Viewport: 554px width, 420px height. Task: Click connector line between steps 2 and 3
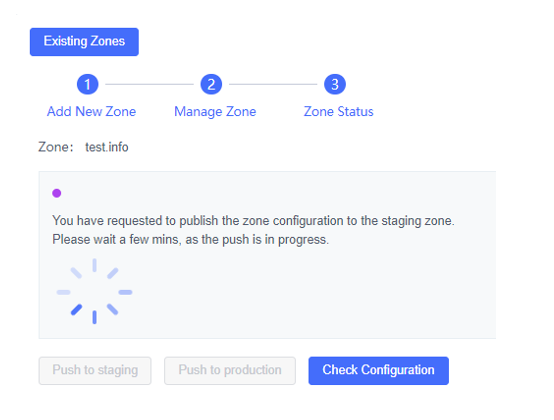[x=273, y=84]
